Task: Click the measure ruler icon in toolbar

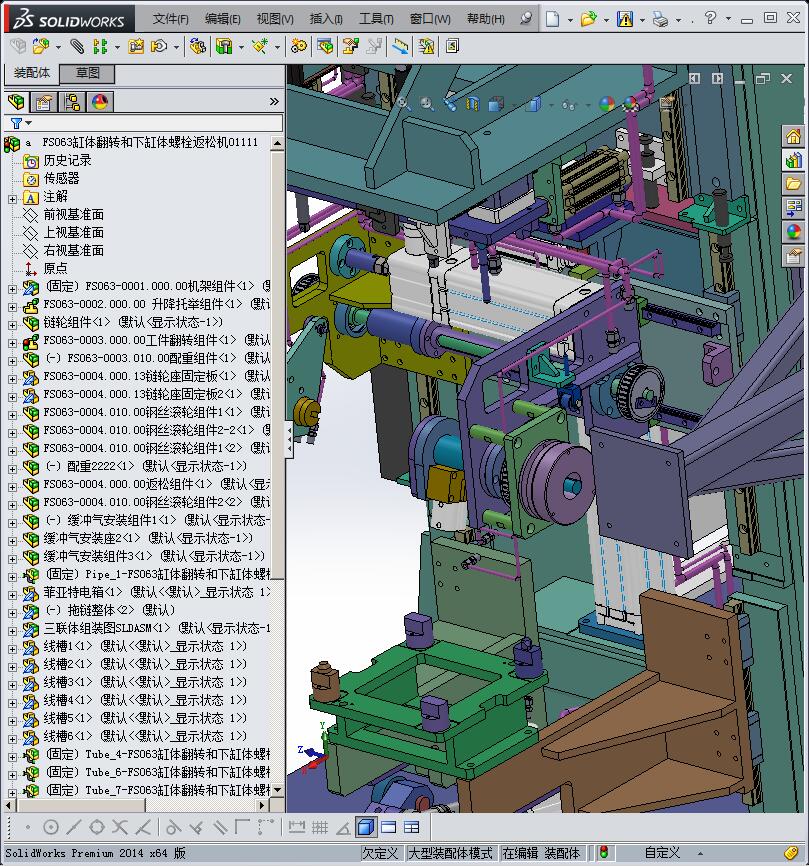Action: 400,46
